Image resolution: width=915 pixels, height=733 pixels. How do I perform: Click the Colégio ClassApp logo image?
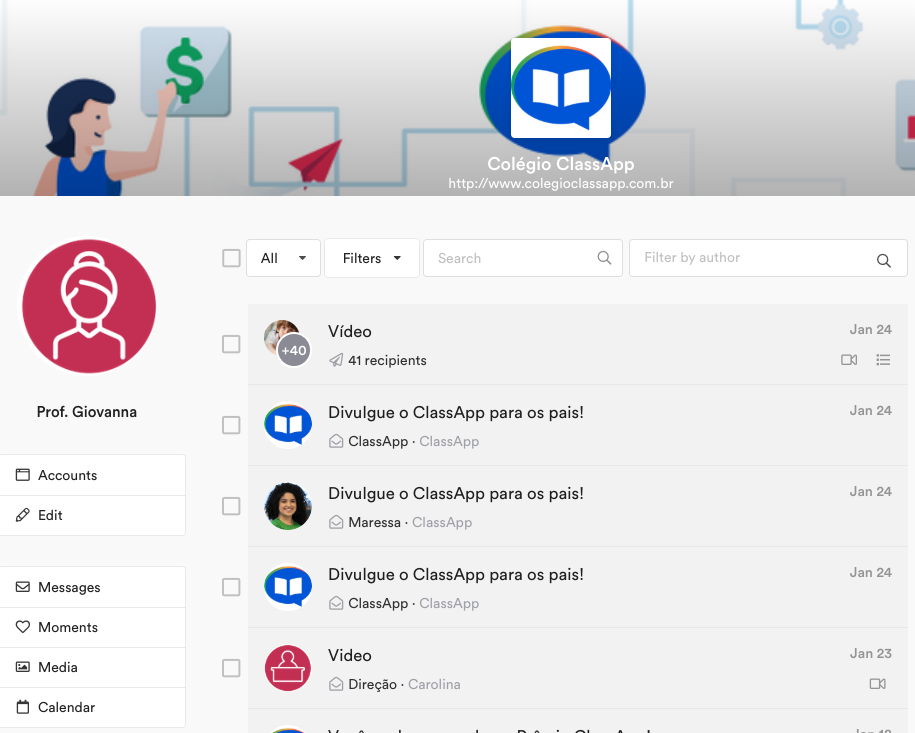(561, 88)
